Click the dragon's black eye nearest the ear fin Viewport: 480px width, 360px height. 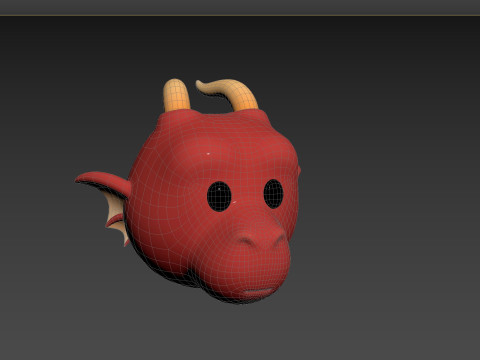tap(219, 196)
